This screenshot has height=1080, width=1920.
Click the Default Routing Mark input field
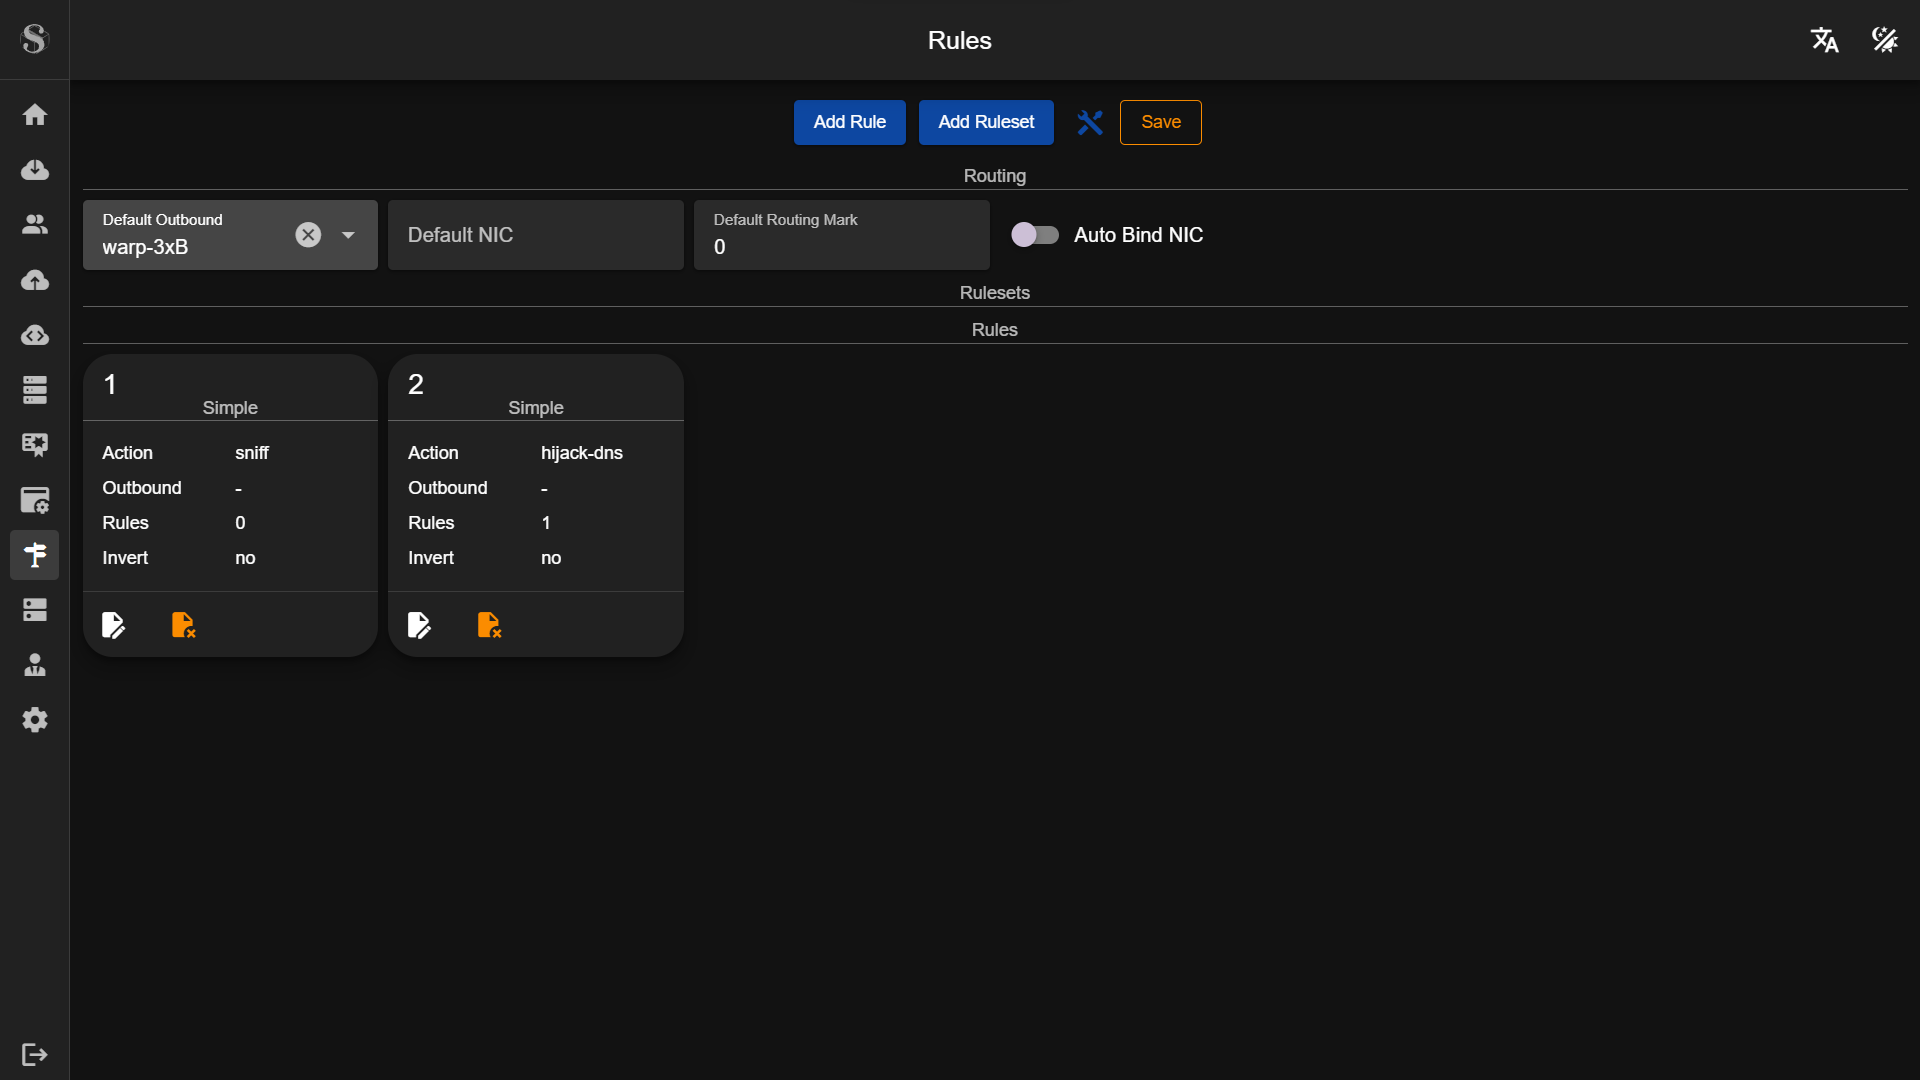[x=841, y=246]
